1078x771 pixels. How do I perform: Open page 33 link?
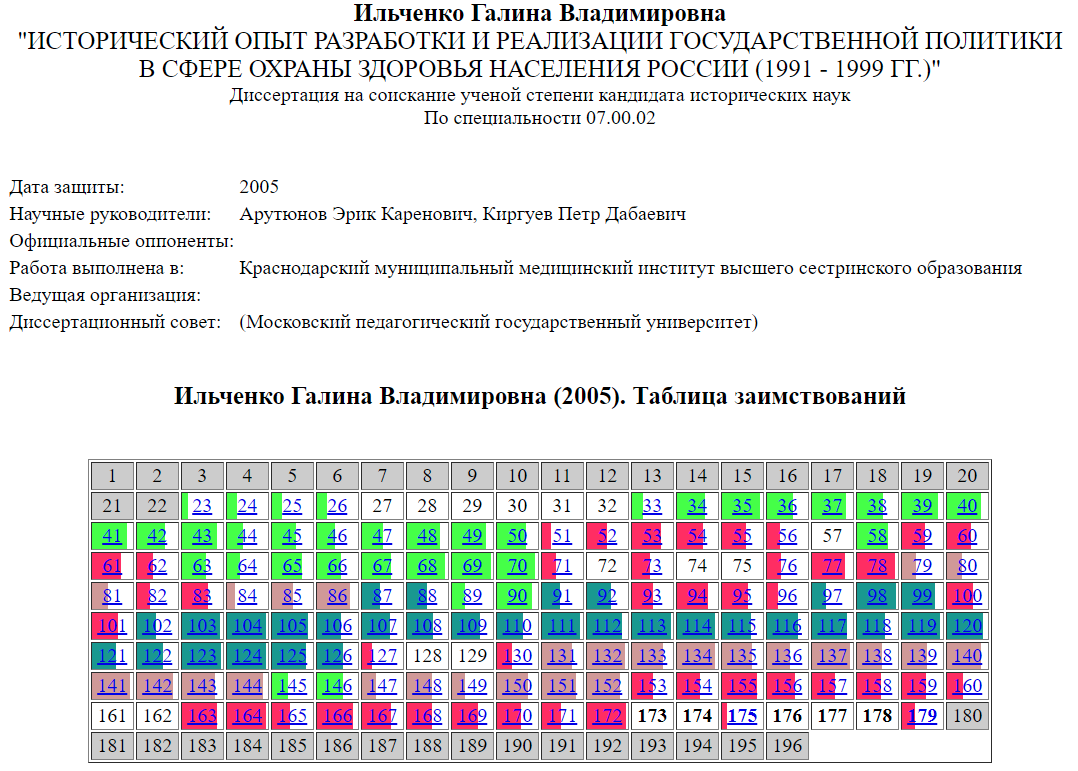[x=652, y=506]
